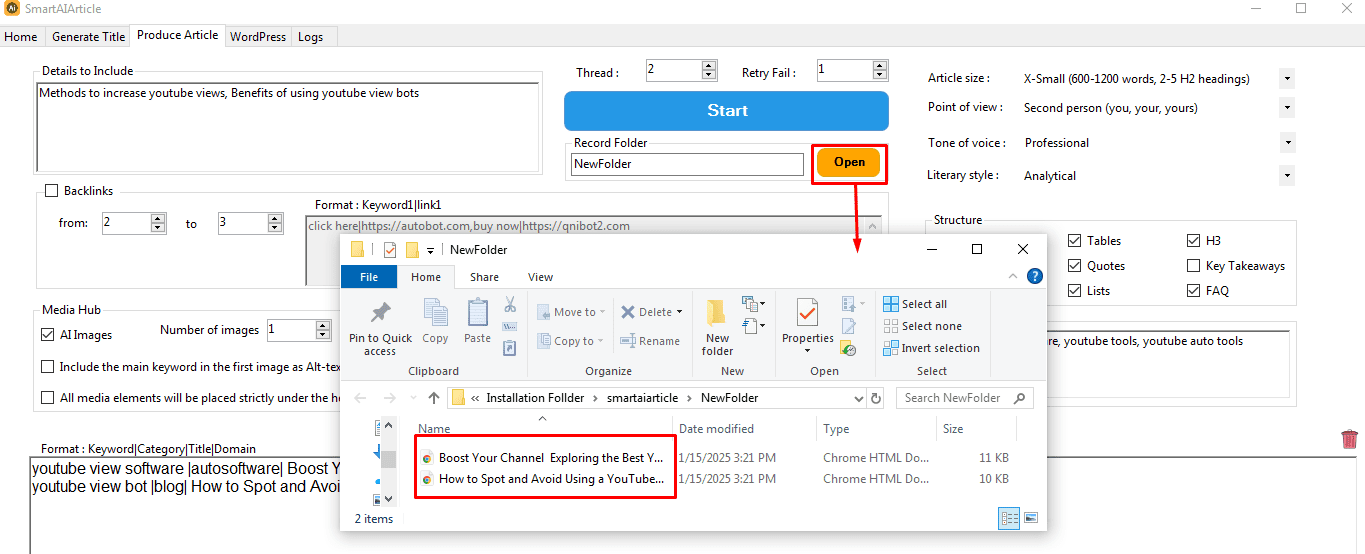The height and width of the screenshot is (554, 1365).
Task: Click the Quick Access properties checkmark icon
Action: (390, 250)
